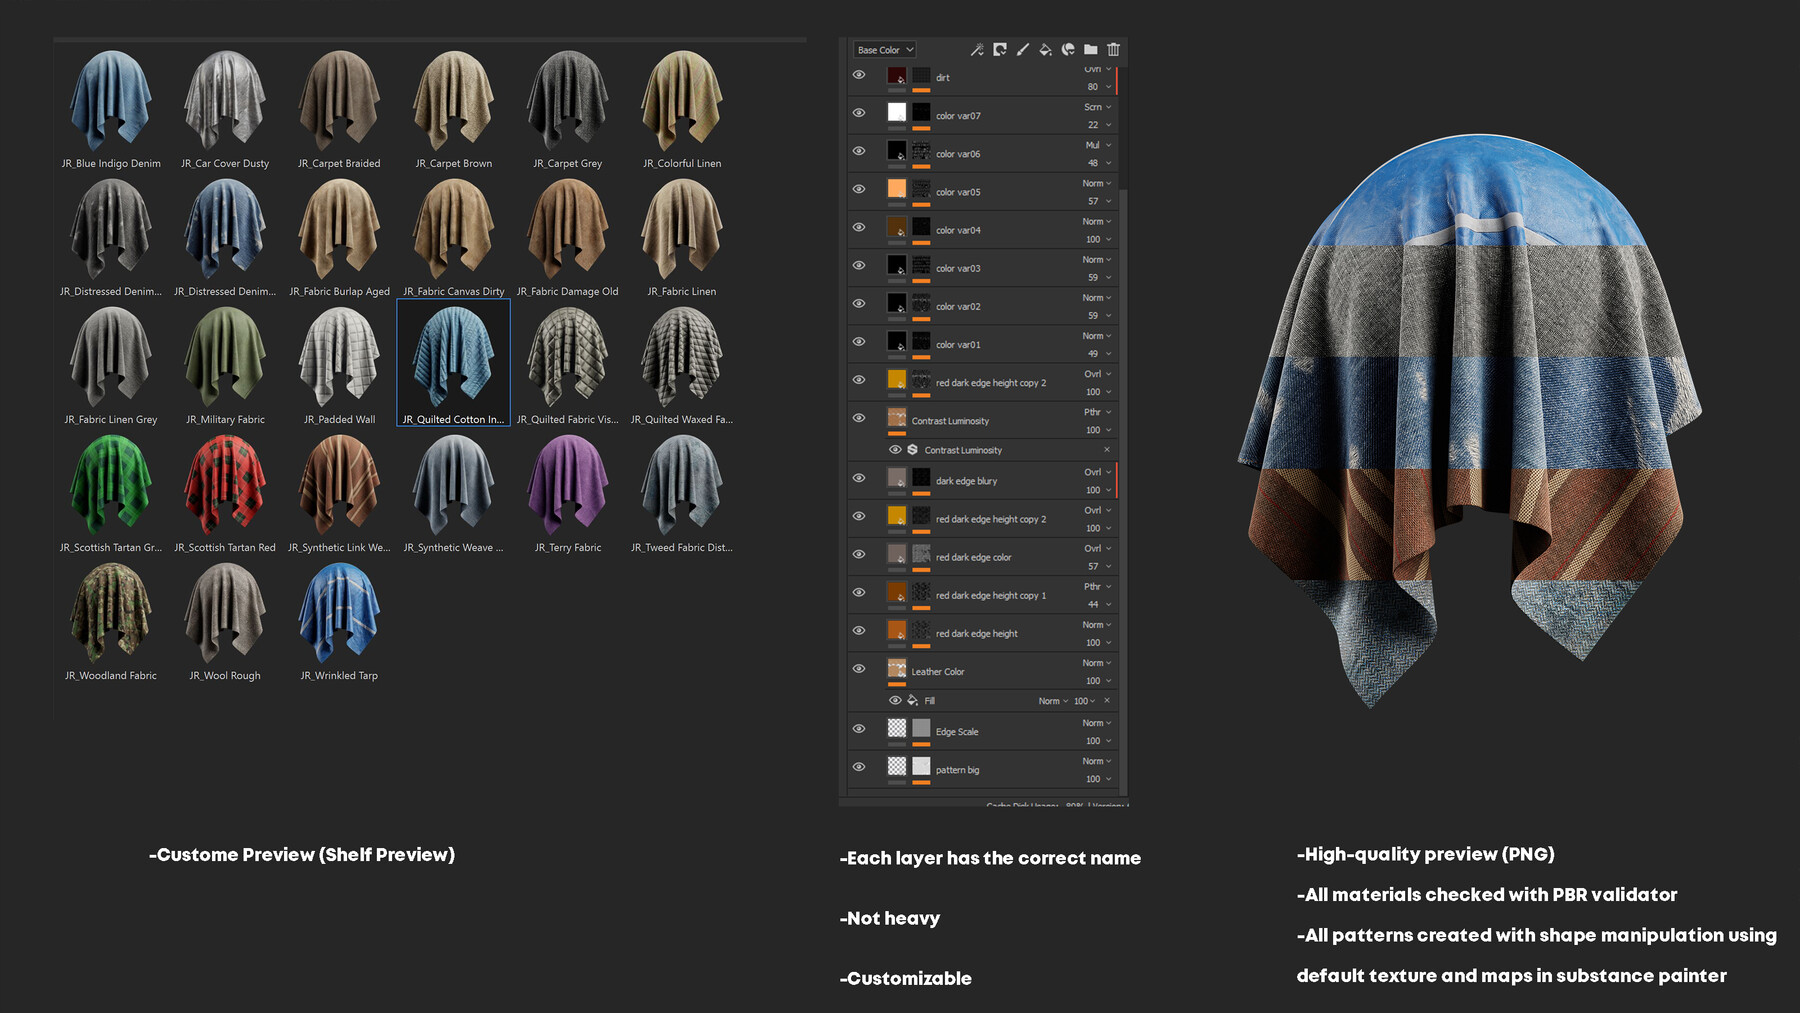The height and width of the screenshot is (1013, 1800).
Task: Hide the red dark edge height layer
Action: tap(859, 630)
